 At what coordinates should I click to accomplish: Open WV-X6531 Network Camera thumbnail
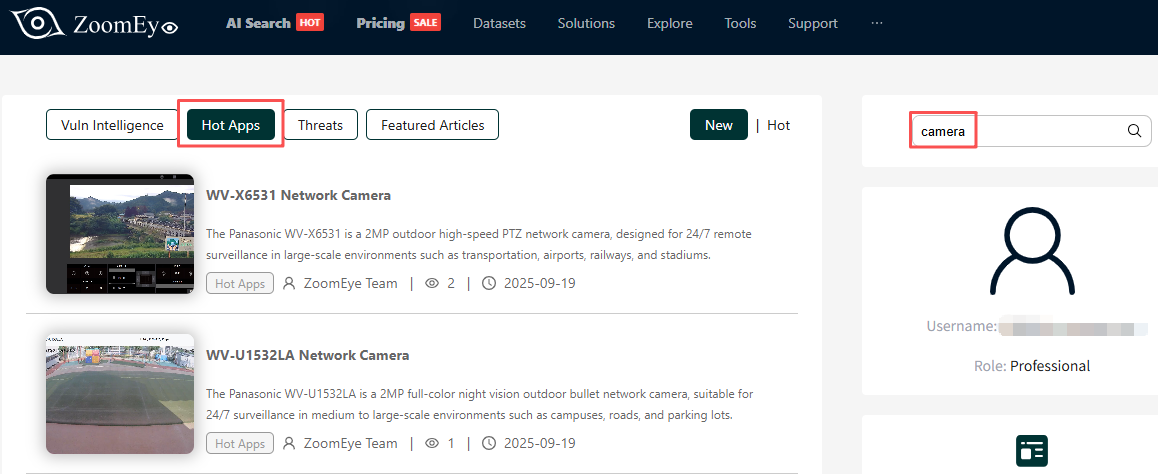(x=120, y=234)
